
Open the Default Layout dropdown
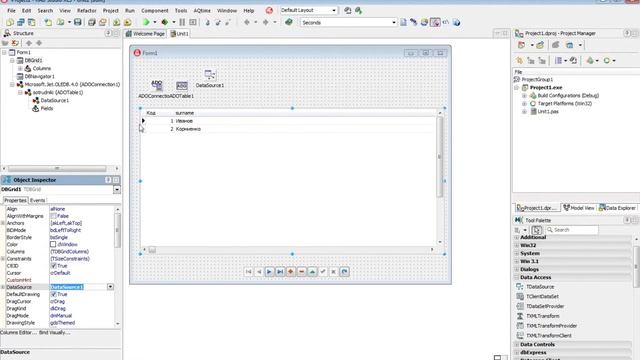point(334,10)
